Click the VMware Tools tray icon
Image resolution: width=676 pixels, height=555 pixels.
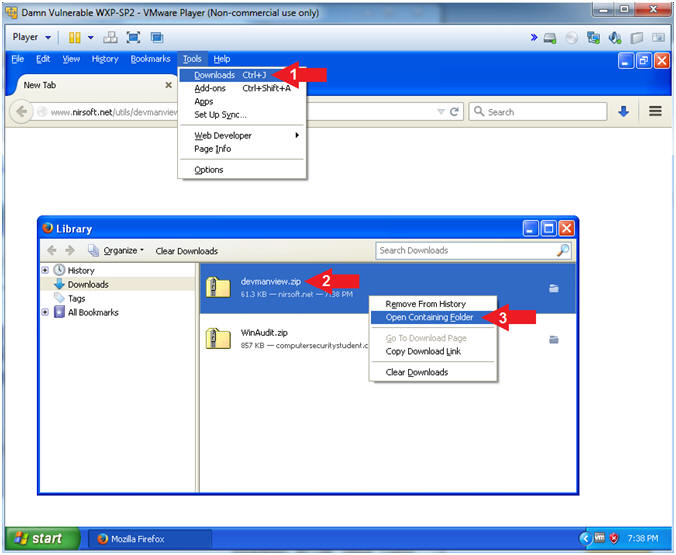(600, 538)
